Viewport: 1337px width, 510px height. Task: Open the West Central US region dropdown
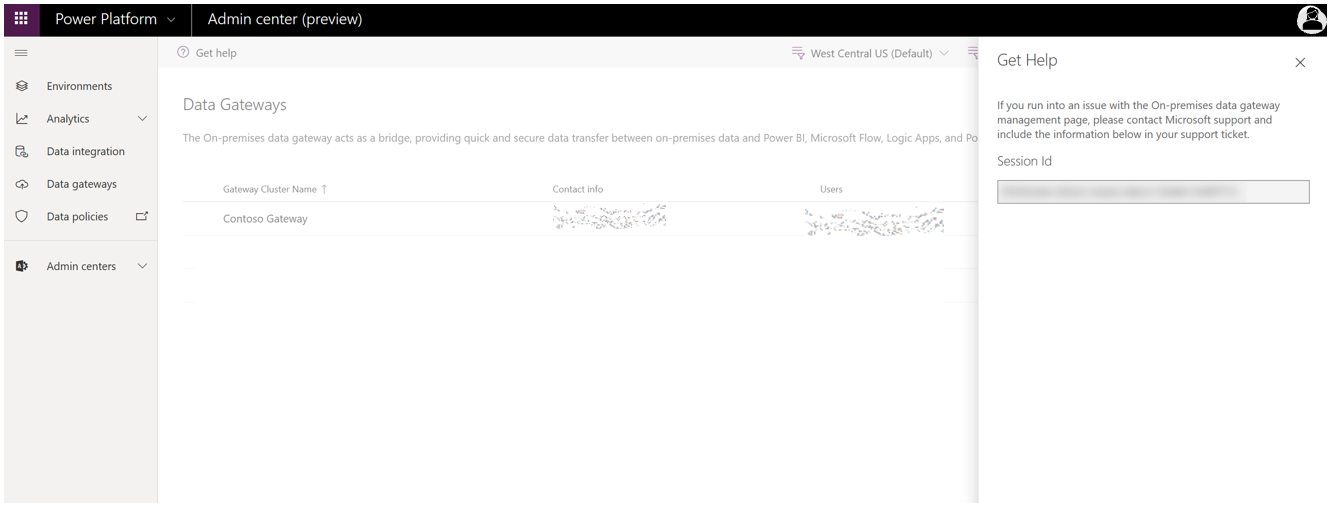[x=870, y=54]
